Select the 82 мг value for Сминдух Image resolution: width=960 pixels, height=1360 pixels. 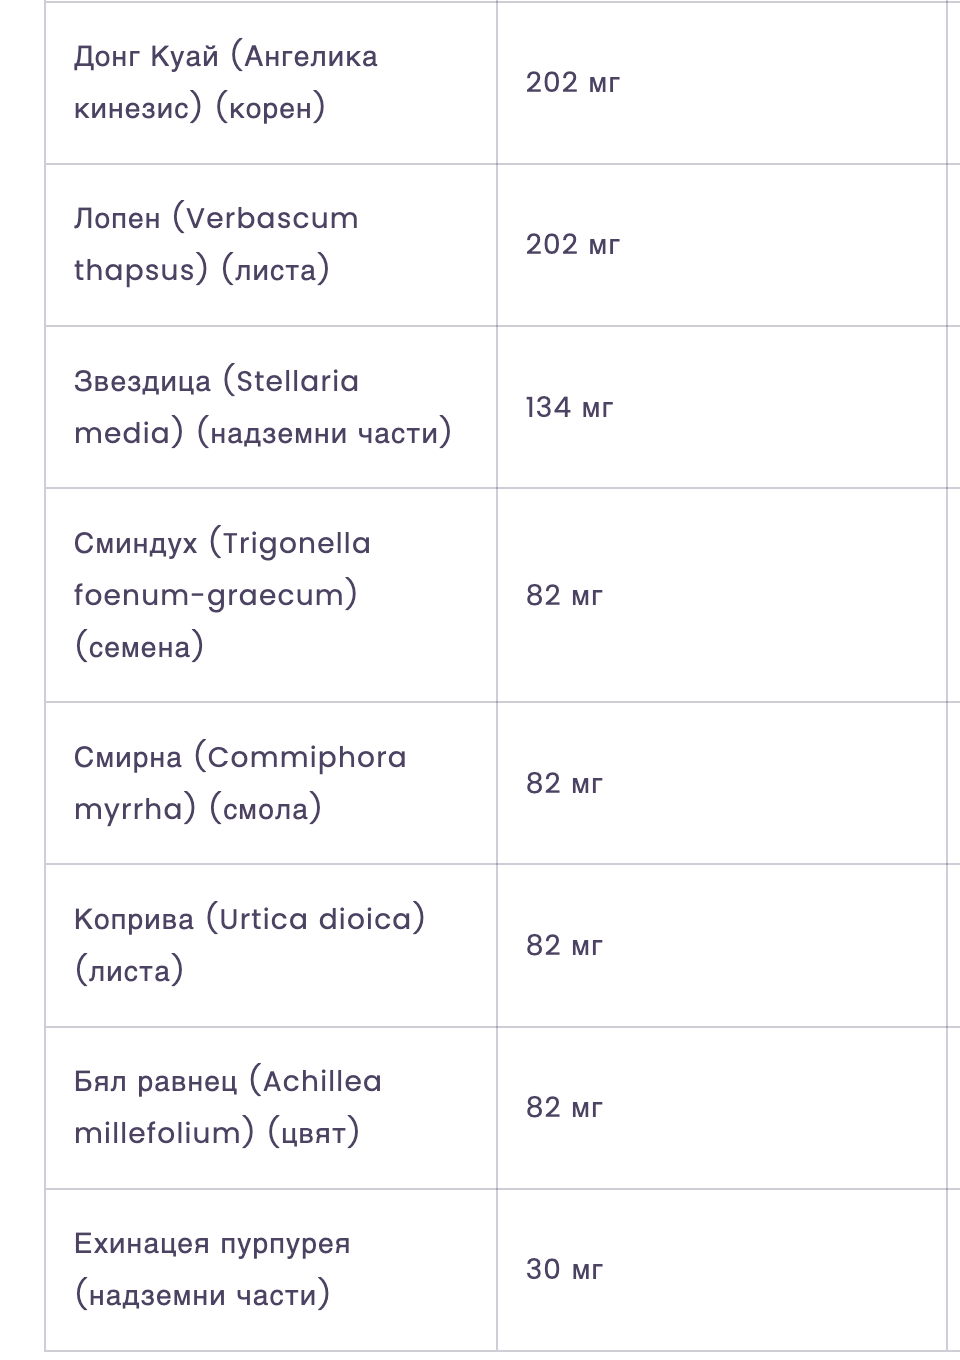coord(564,596)
